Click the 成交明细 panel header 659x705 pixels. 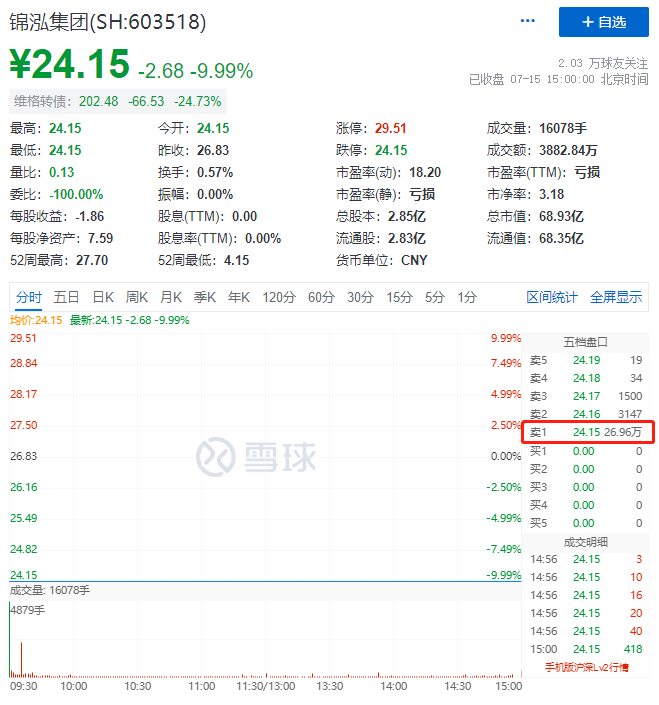(x=585, y=542)
